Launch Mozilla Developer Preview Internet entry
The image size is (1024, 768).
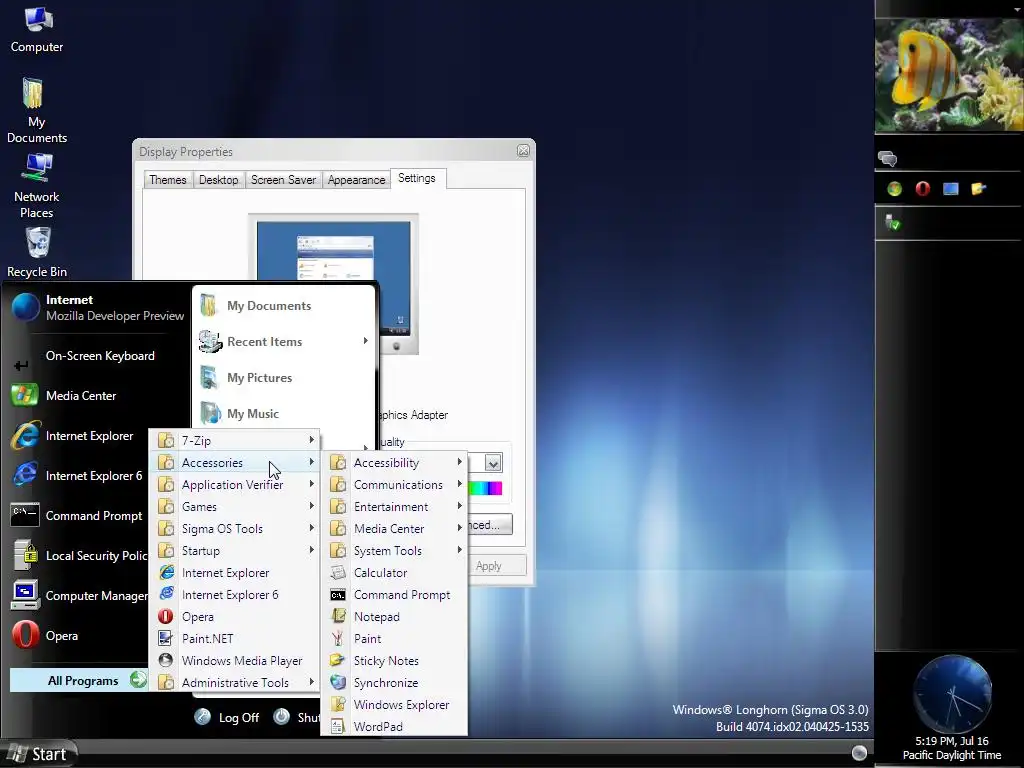pos(98,308)
